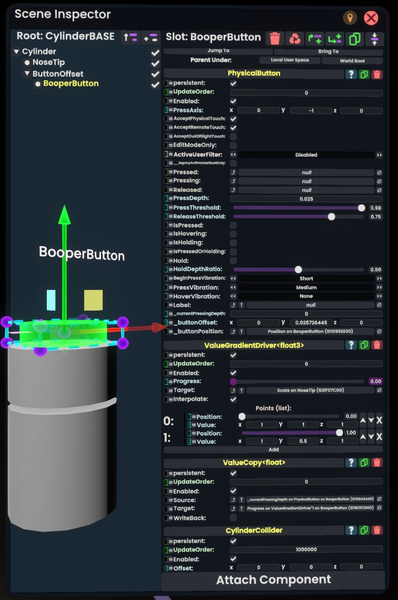This screenshot has height=600, width=398.
Task: Click the set-root-to-selected icon beside CylinderBASE
Action: click(x=150, y=38)
